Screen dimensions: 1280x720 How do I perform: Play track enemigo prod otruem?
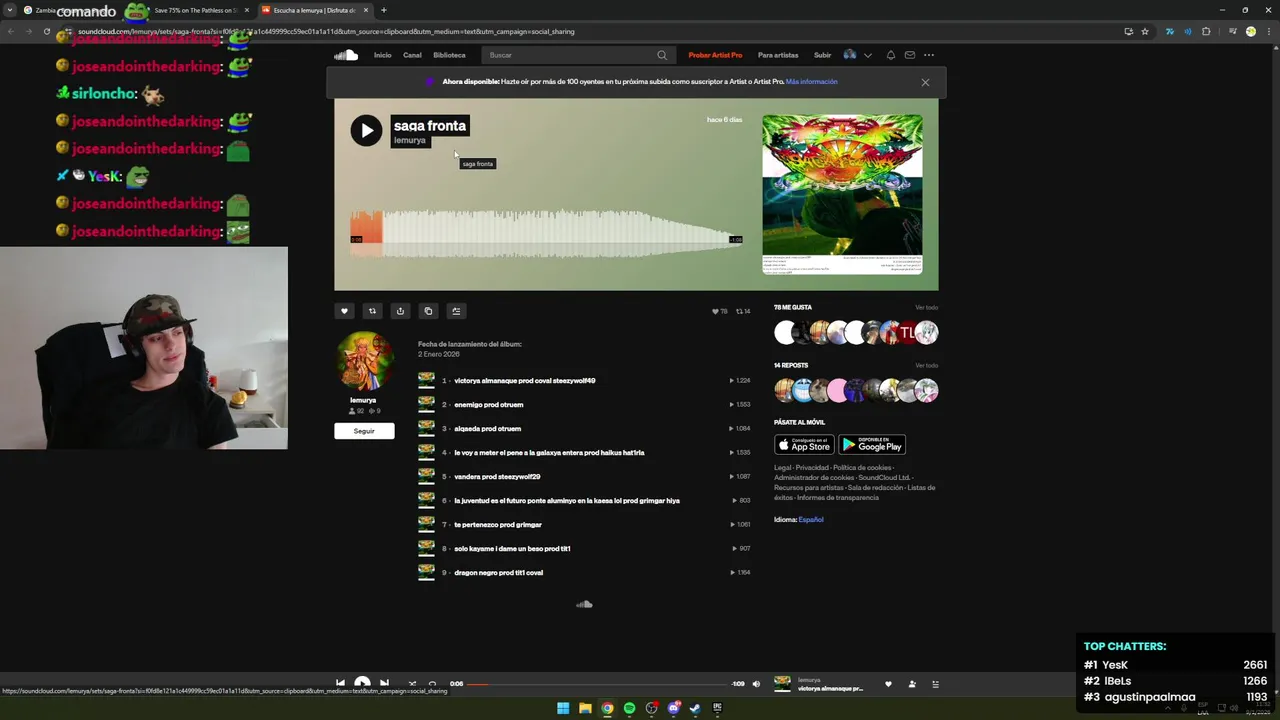[488, 405]
